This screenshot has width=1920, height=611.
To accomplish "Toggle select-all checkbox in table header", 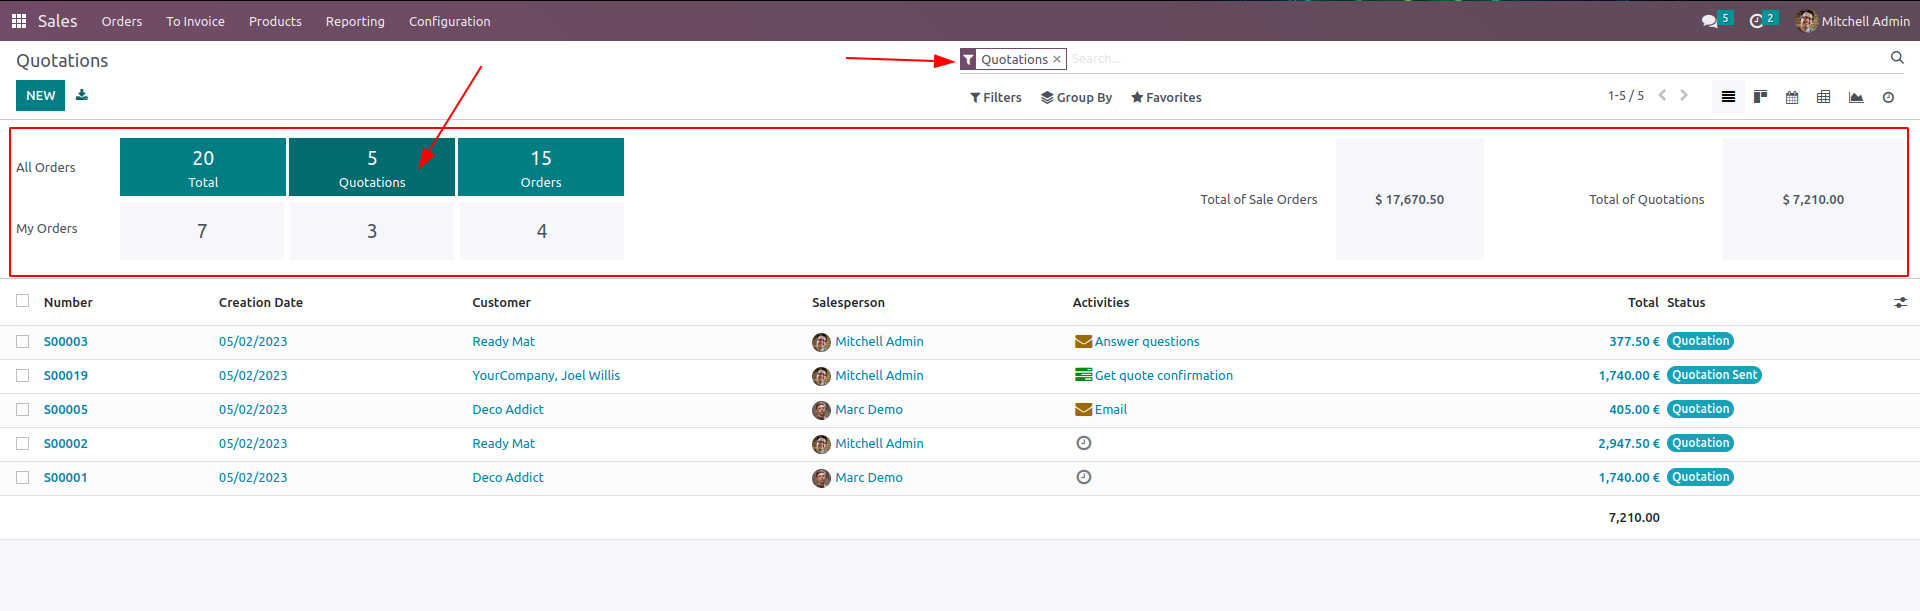I will pyautogui.click(x=22, y=301).
